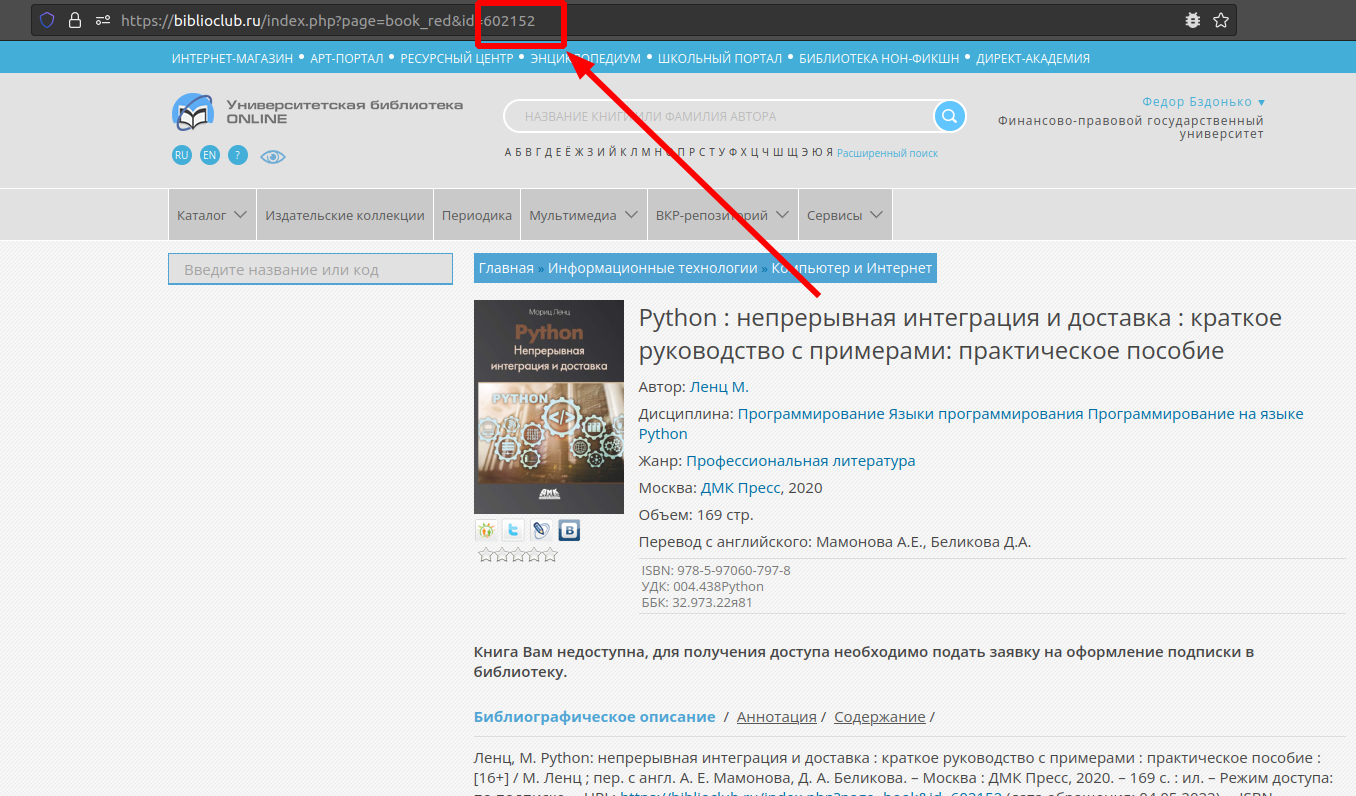
Task: Click the search magnifier button
Action: pos(950,116)
